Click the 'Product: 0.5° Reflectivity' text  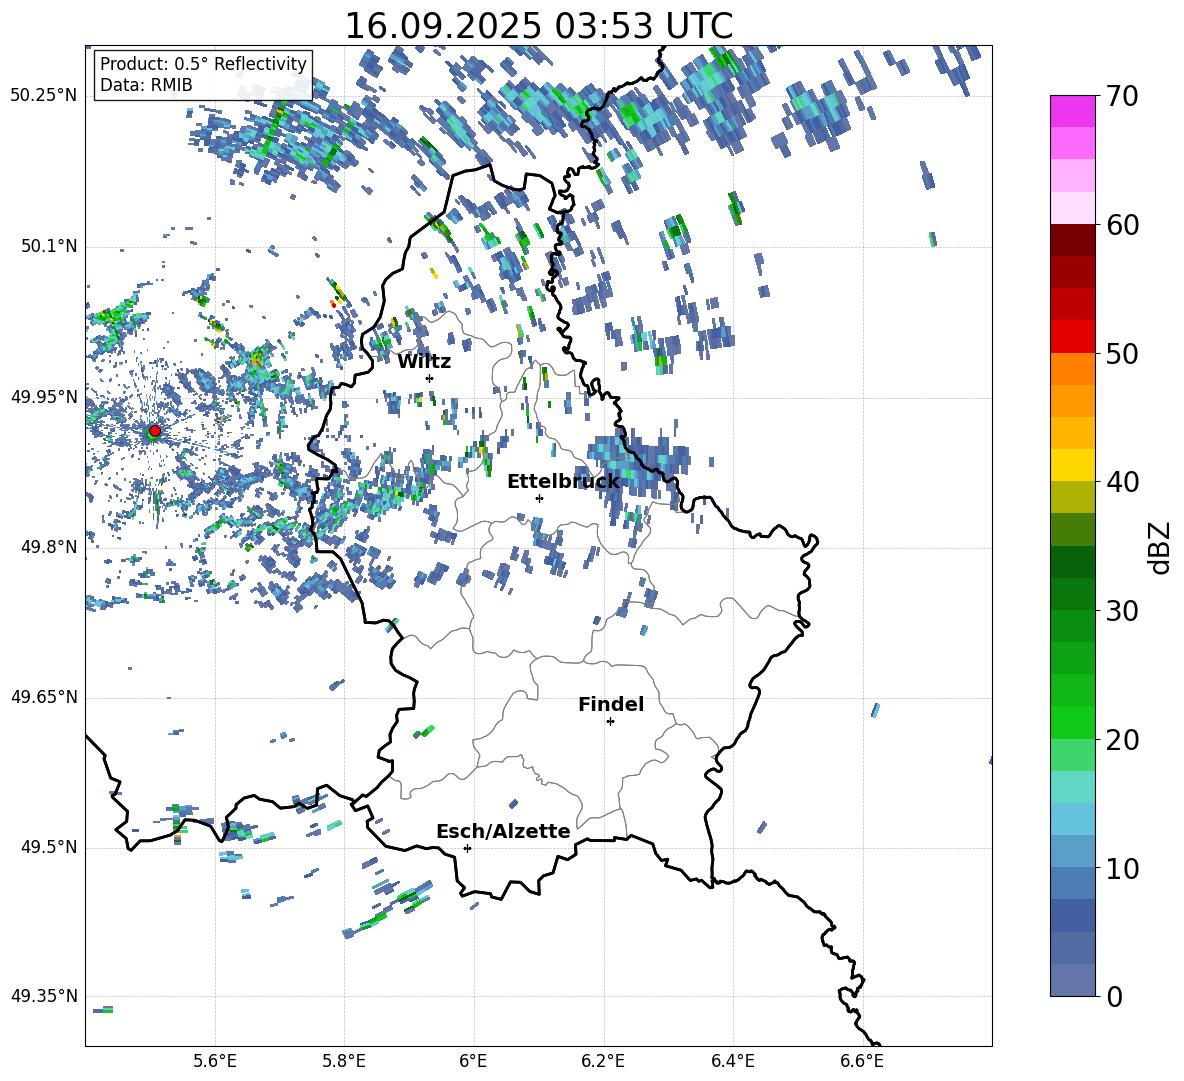click(x=203, y=63)
